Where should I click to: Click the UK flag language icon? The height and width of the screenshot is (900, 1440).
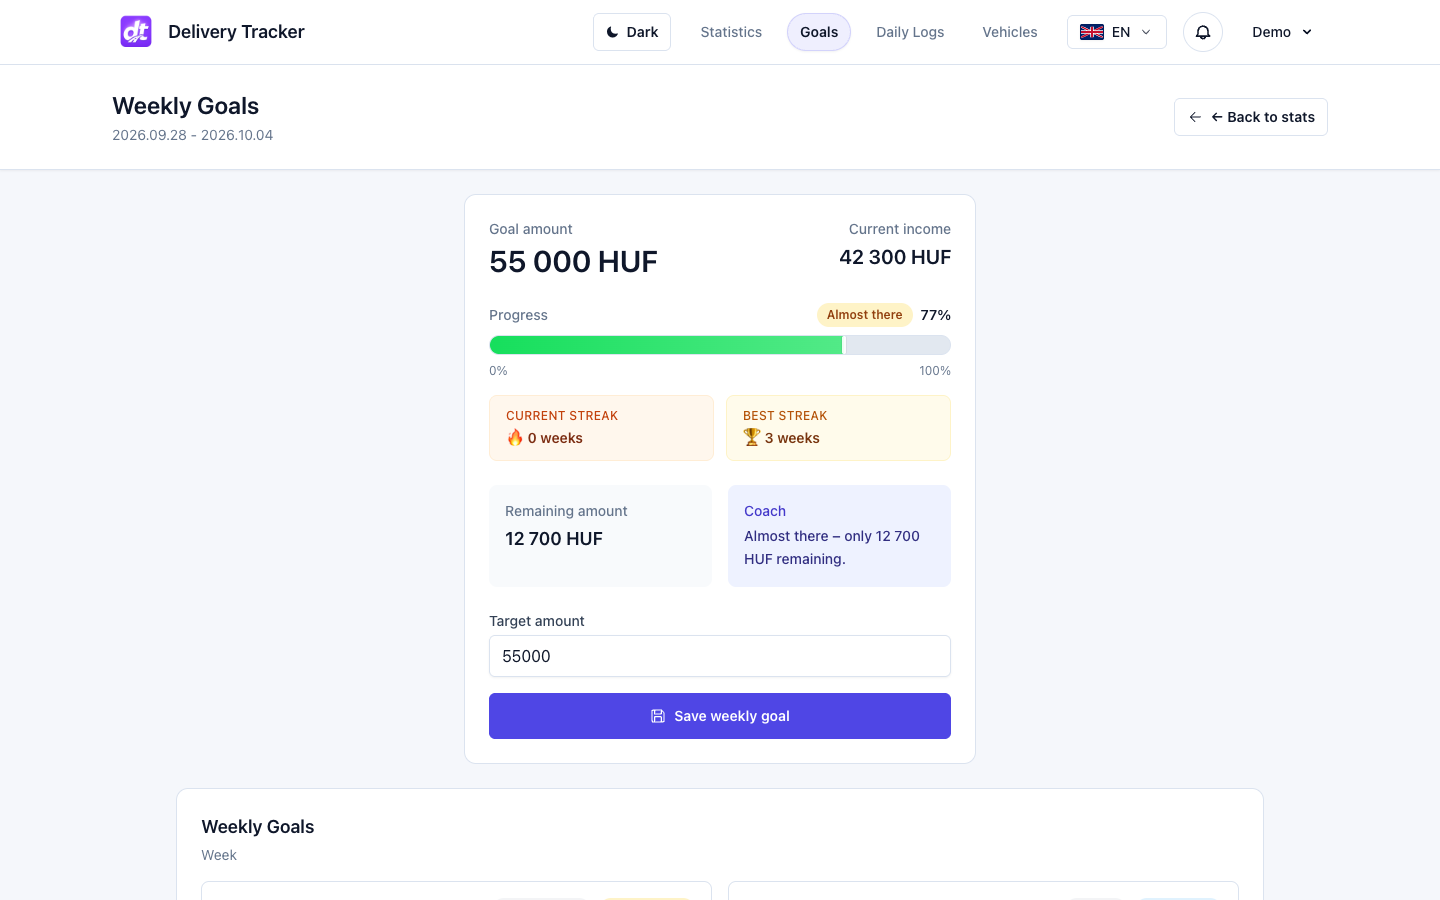(x=1092, y=32)
